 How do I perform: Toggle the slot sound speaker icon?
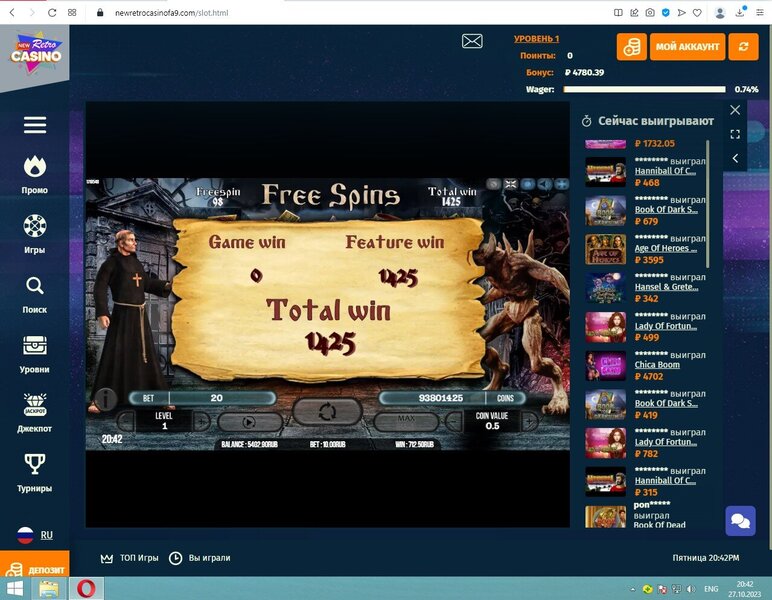coord(544,184)
